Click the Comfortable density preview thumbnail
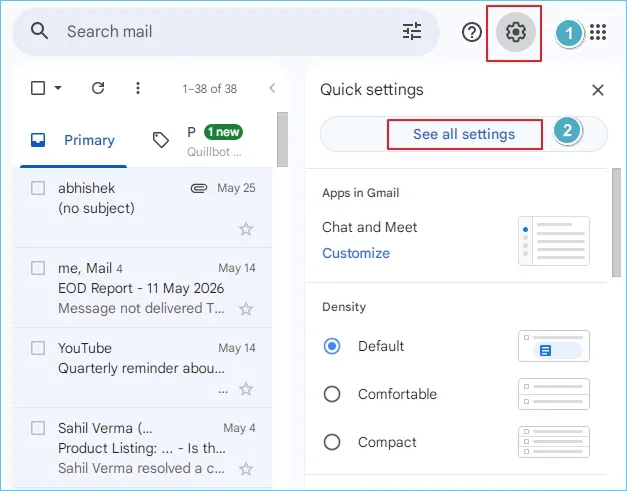 tap(554, 394)
